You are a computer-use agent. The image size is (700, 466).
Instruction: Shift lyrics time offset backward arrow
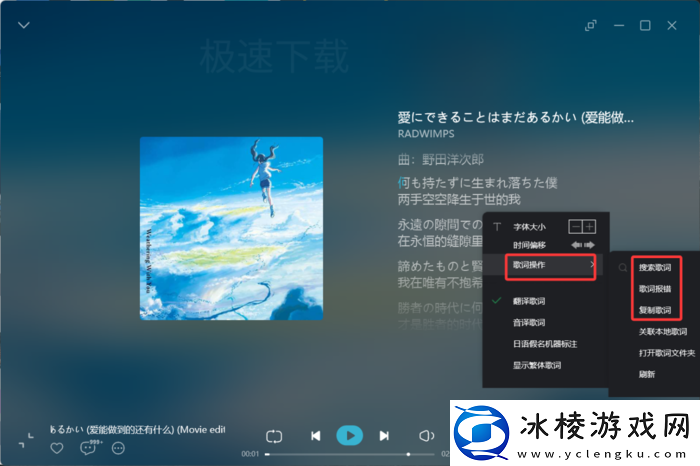click(x=576, y=245)
